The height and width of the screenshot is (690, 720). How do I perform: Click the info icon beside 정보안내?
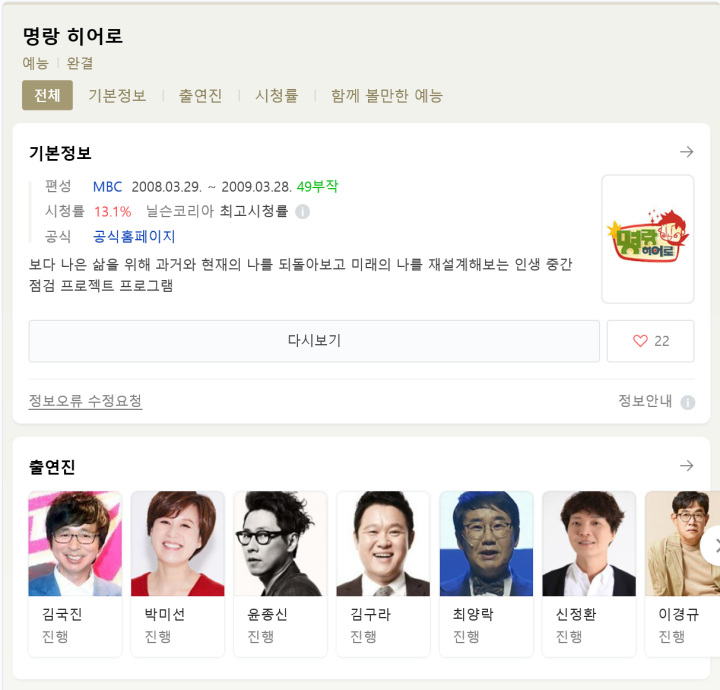[687, 402]
